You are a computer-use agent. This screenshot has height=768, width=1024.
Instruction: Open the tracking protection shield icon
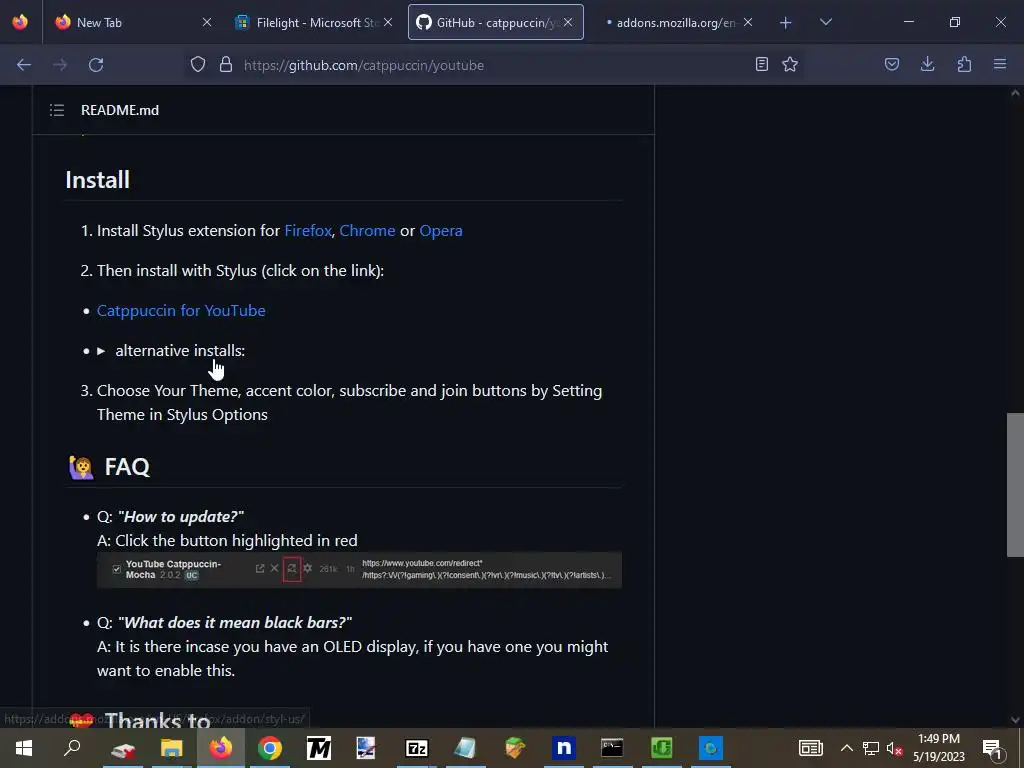click(x=198, y=65)
